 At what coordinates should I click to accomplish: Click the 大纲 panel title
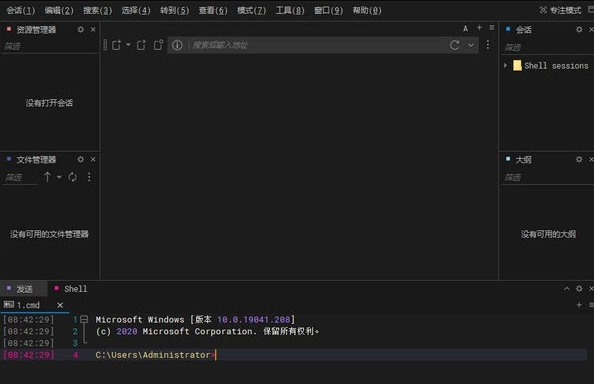click(x=523, y=160)
